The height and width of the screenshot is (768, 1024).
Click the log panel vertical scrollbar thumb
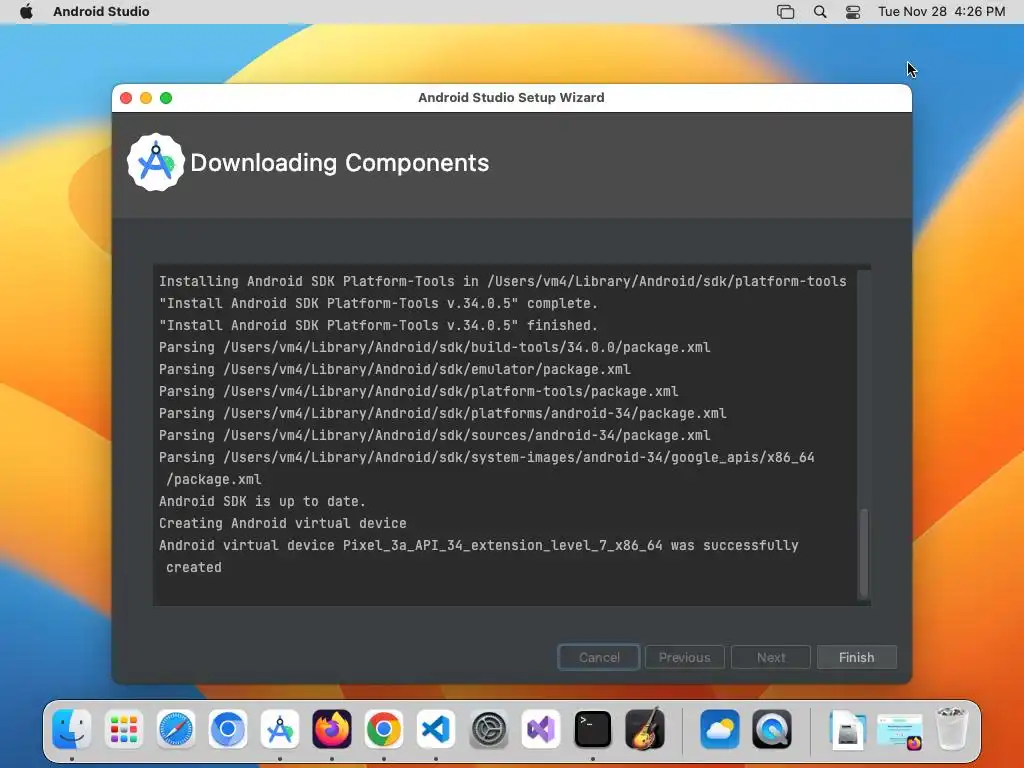863,552
